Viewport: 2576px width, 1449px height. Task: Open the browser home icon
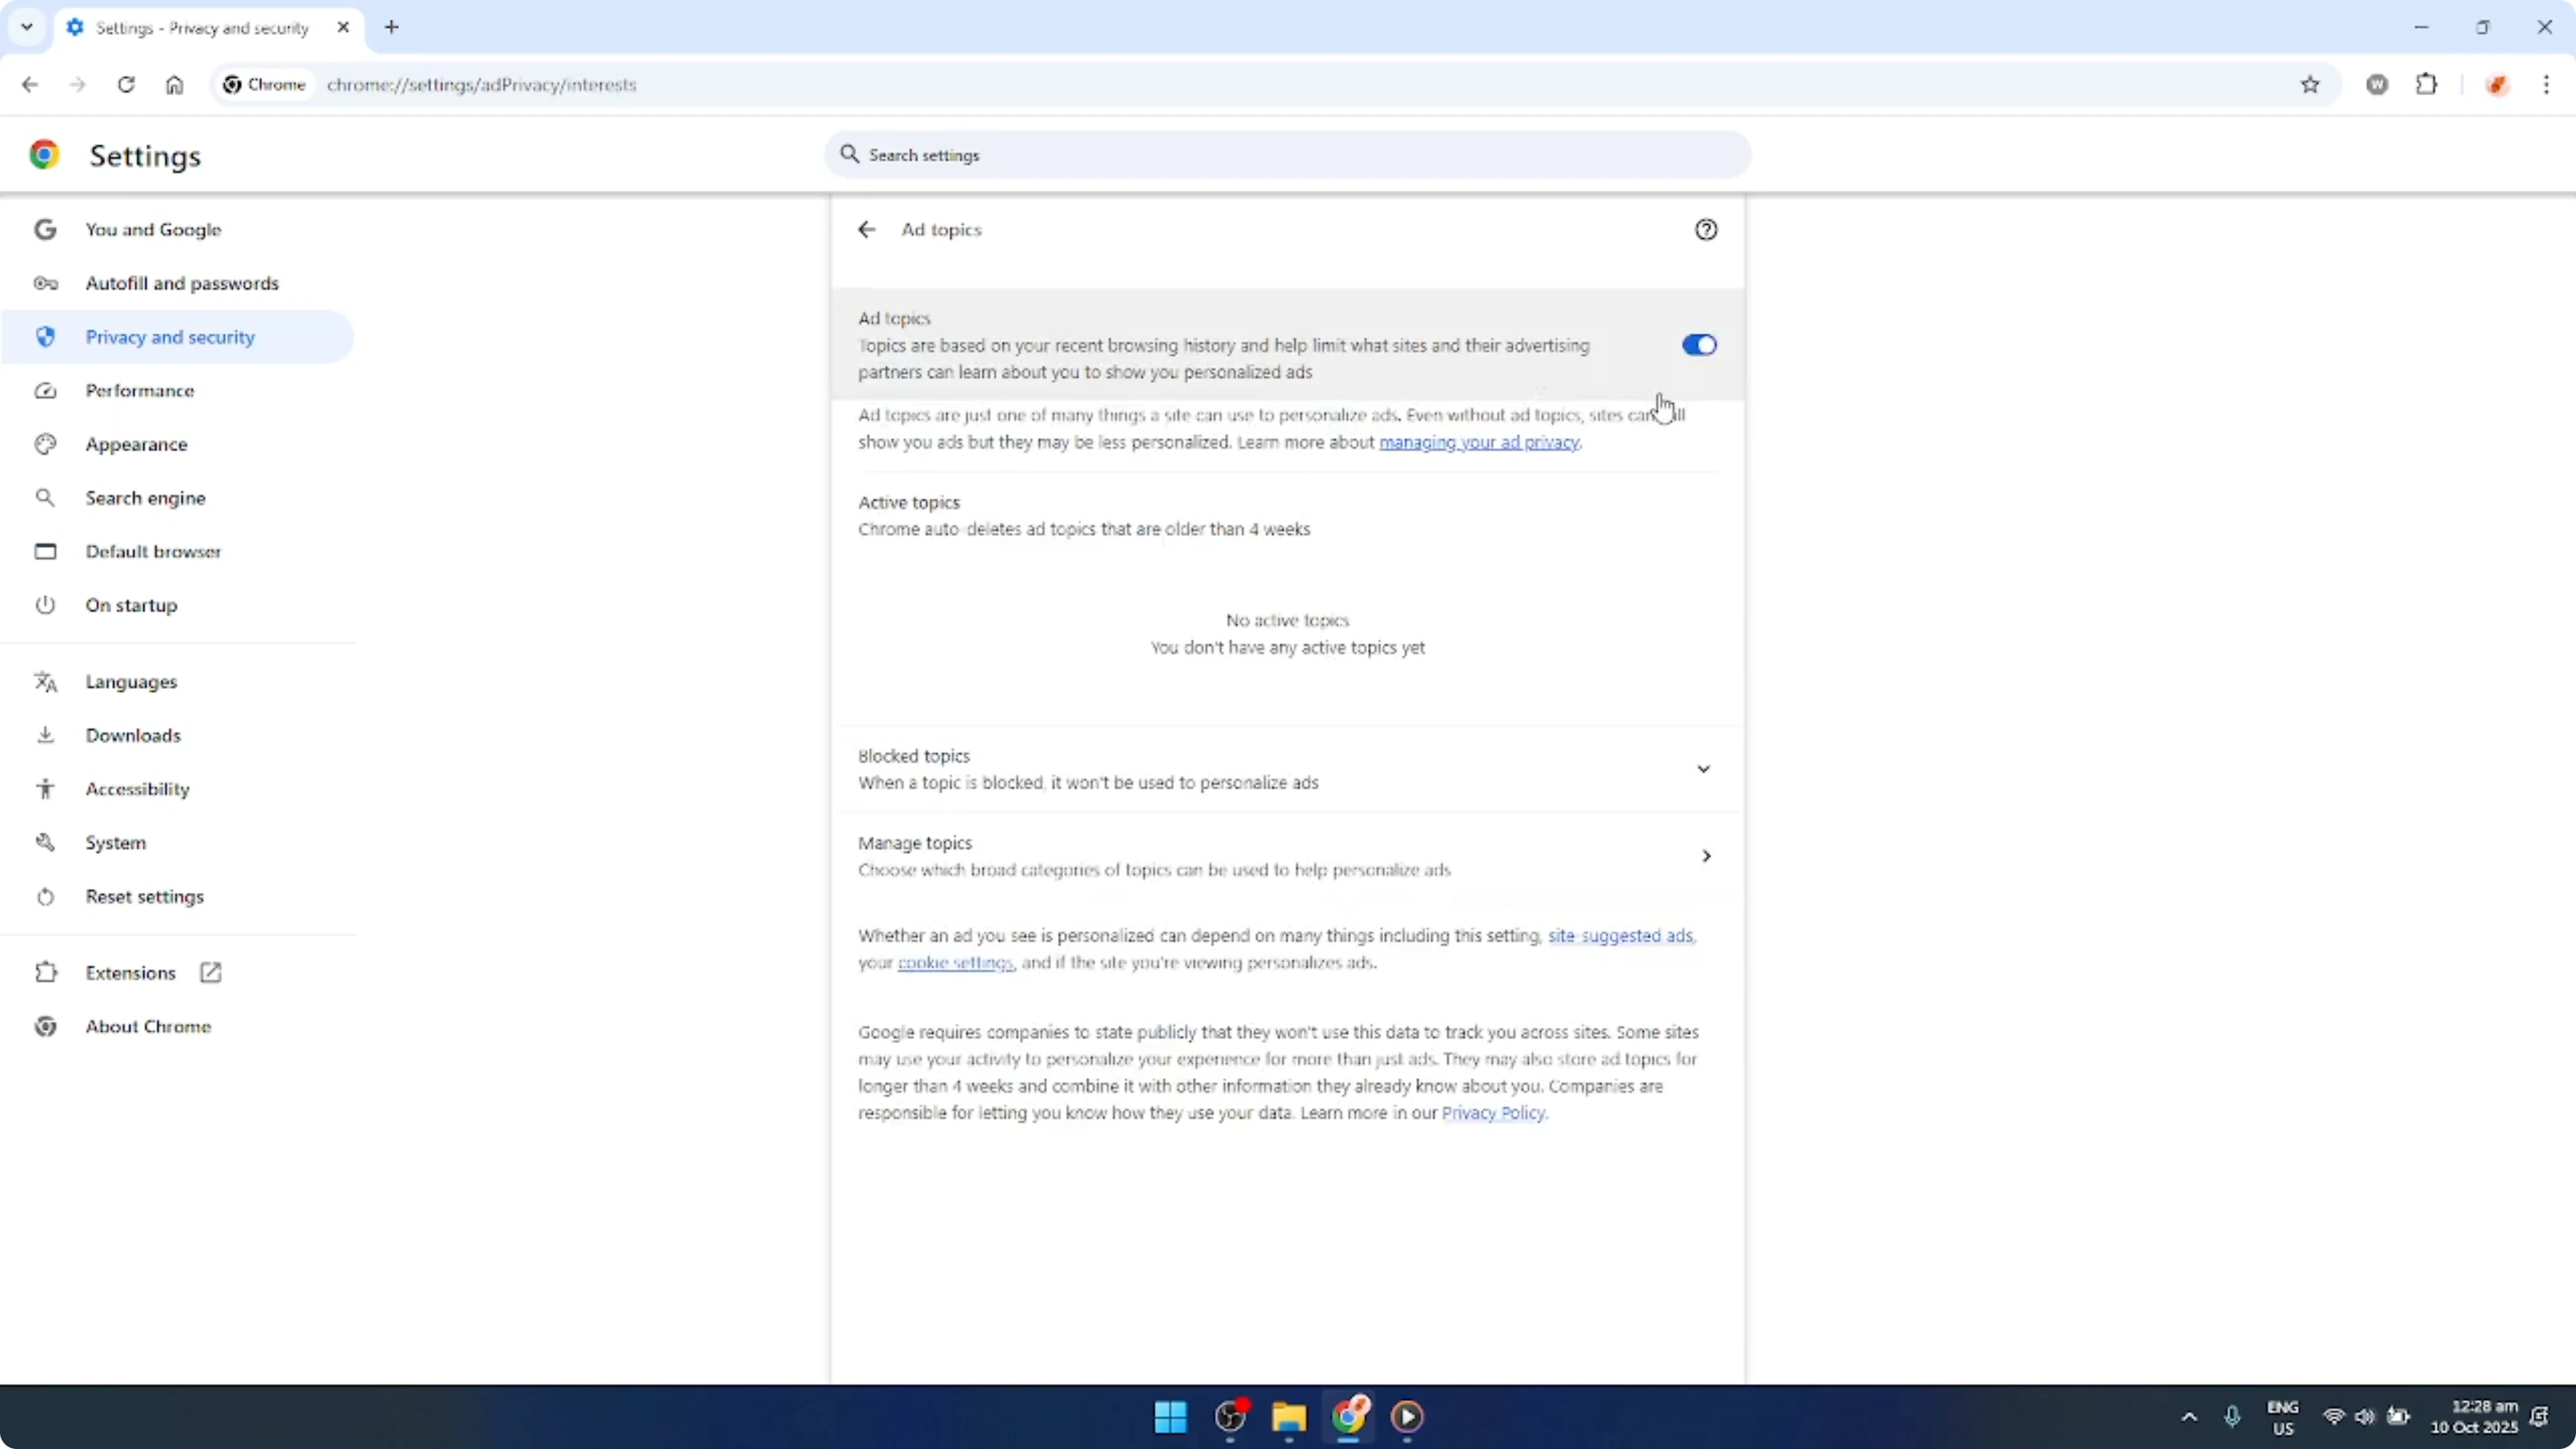(174, 85)
